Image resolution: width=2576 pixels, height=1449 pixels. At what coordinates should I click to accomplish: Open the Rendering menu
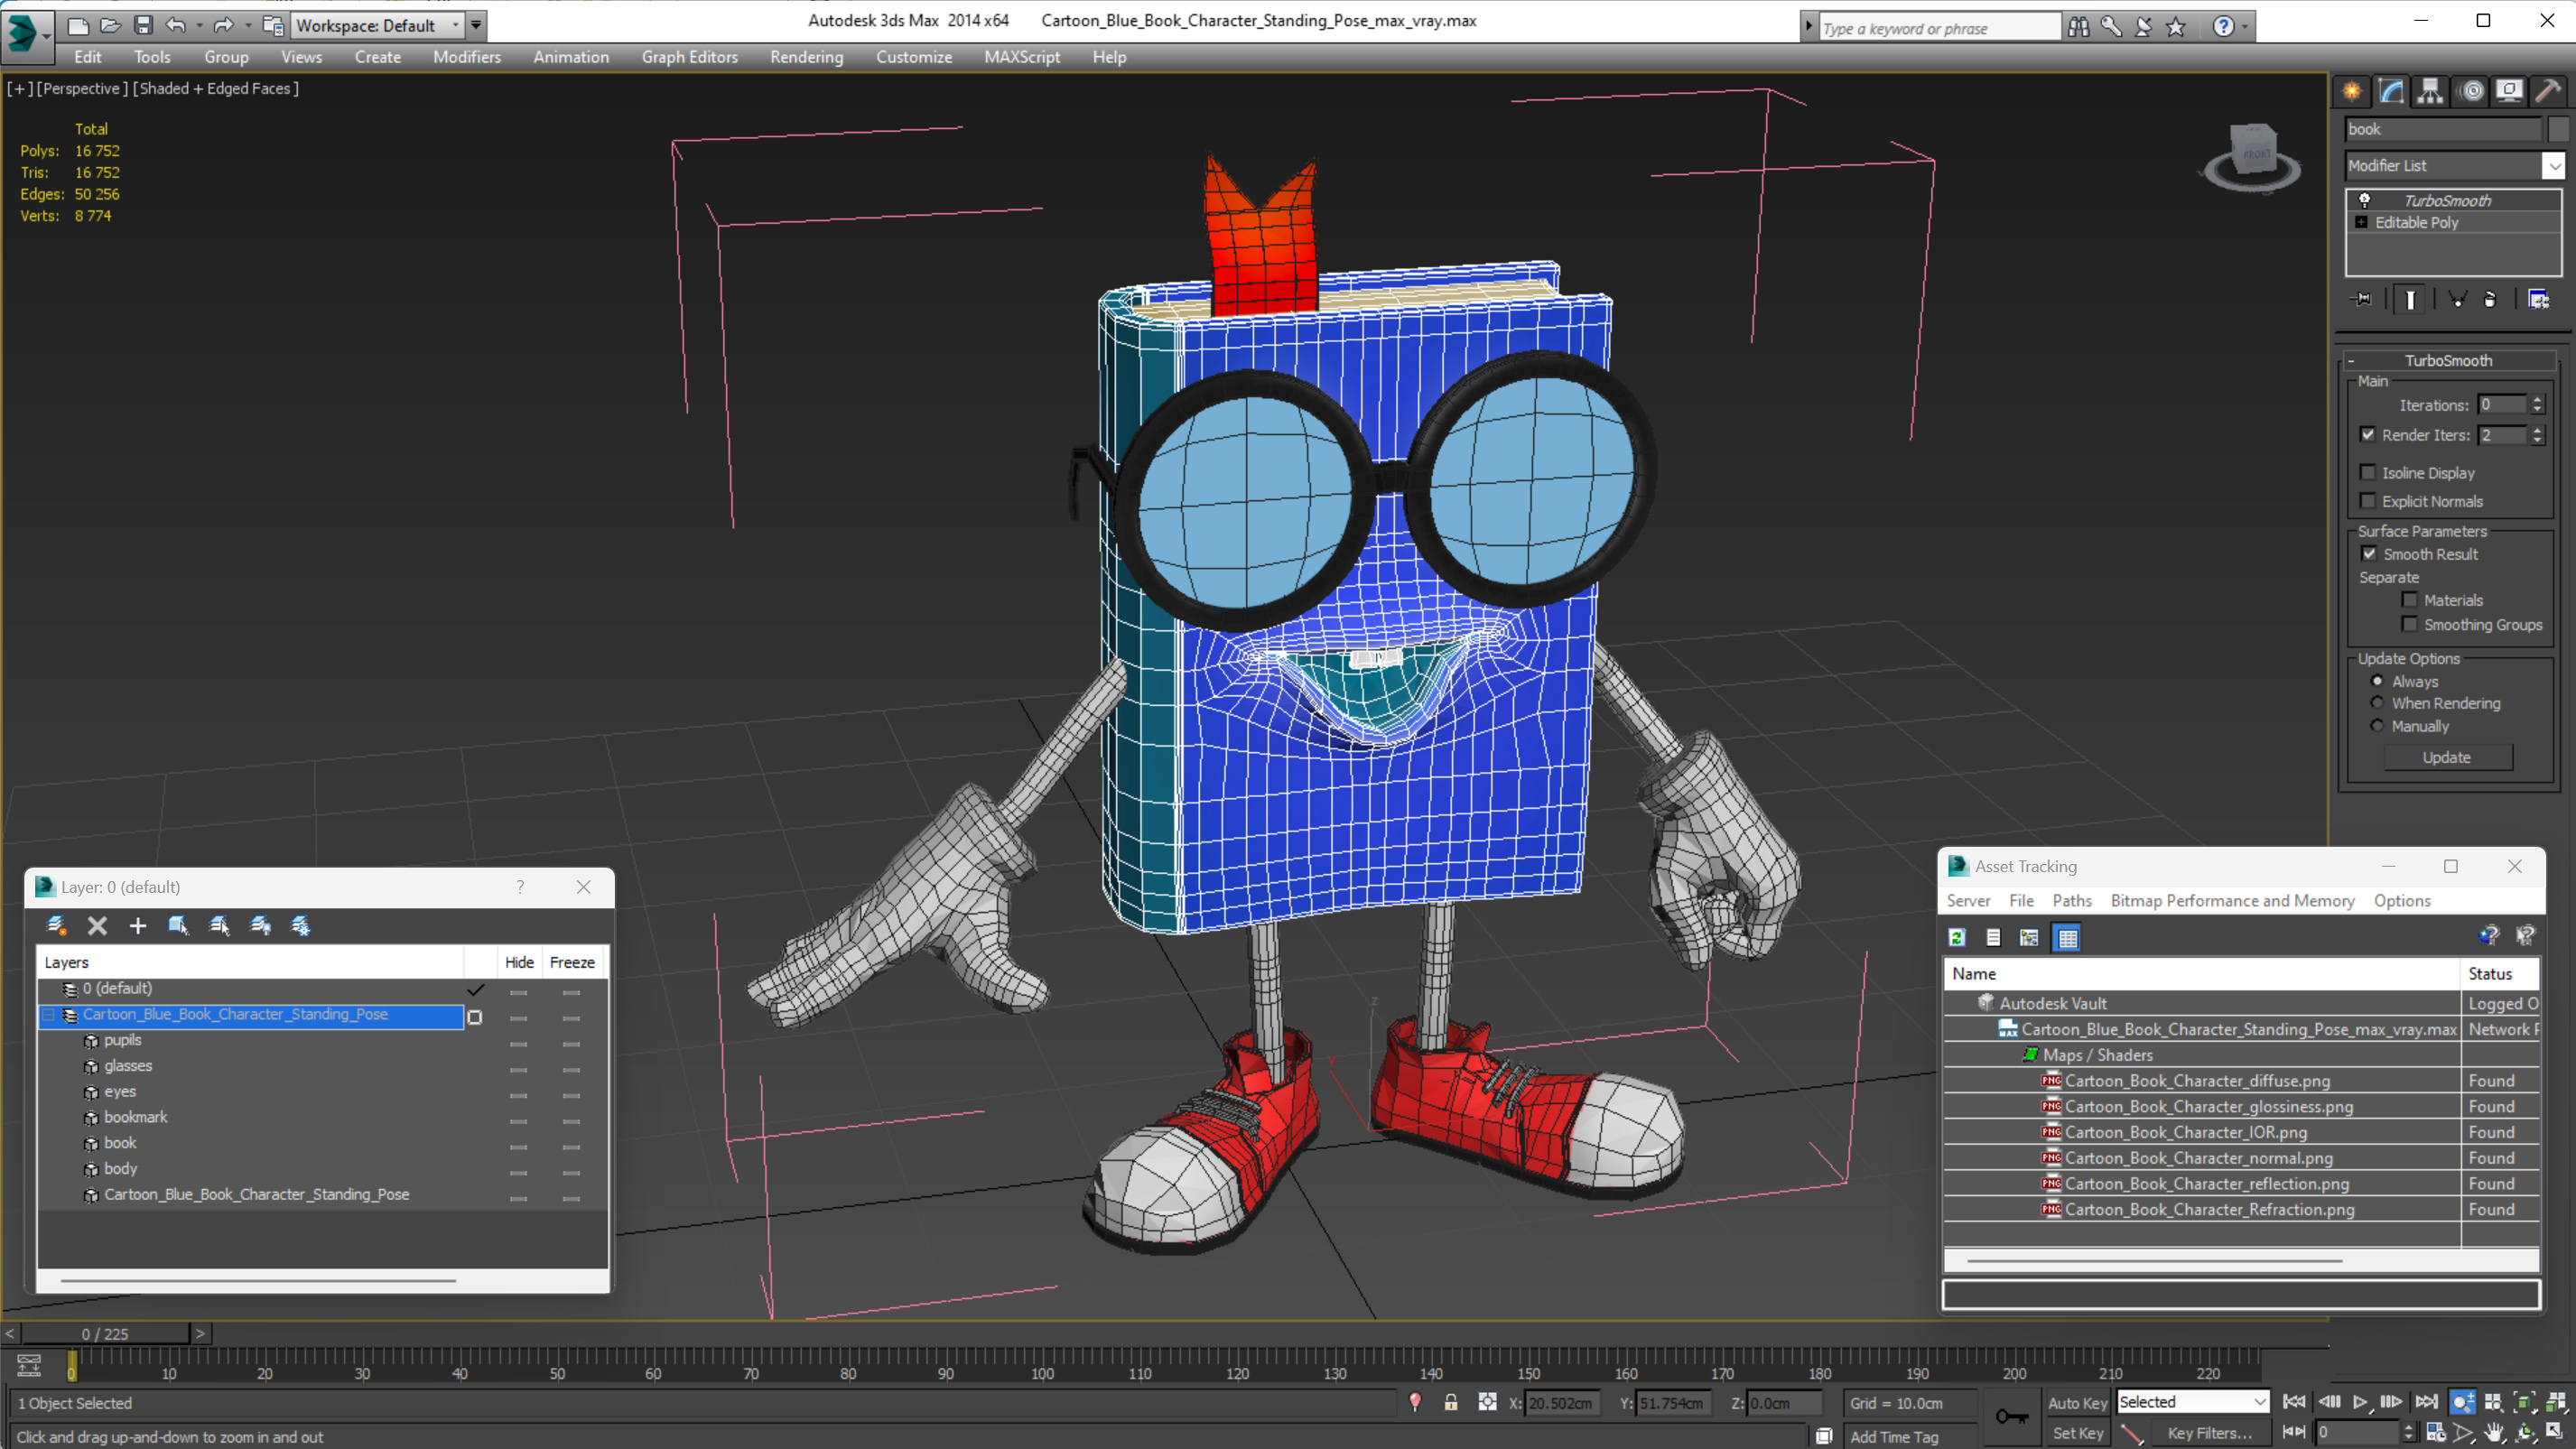pos(806,57)
